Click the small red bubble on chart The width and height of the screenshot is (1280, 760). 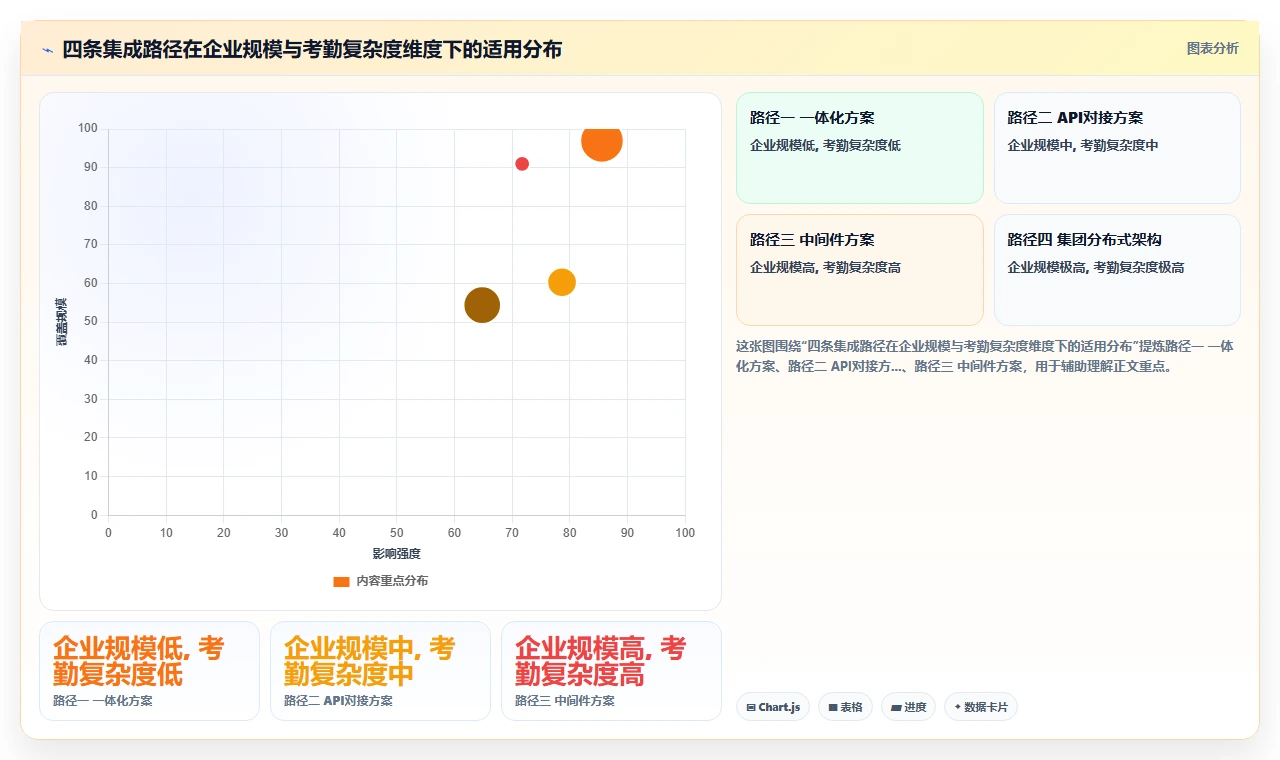pos(522,164)
